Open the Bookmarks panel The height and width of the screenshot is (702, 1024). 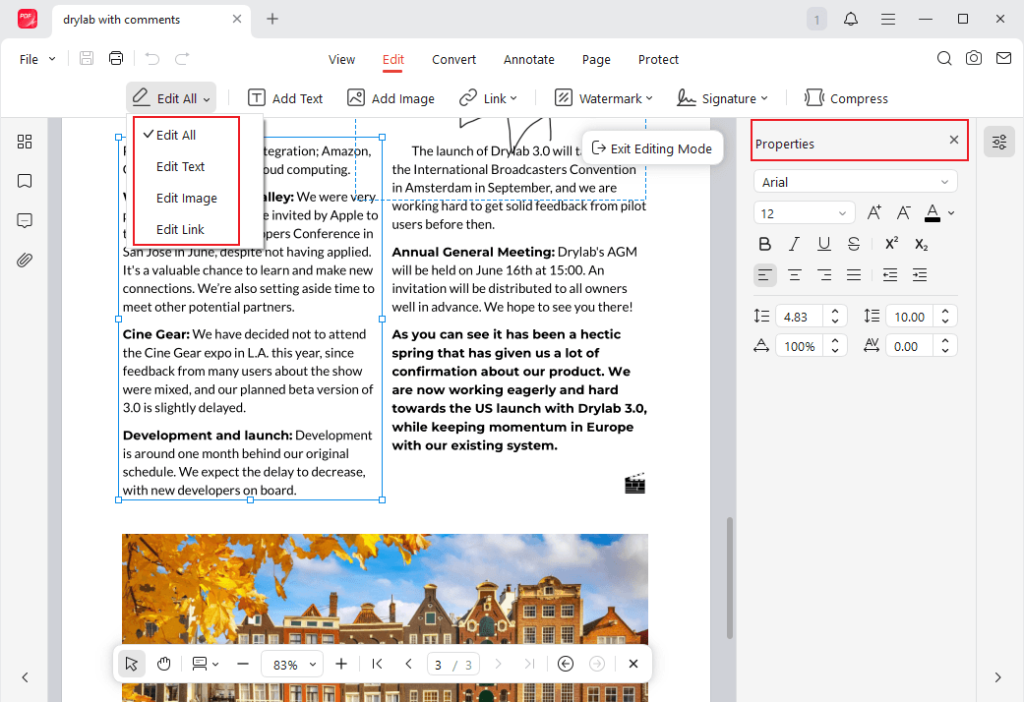tap(24, 181)
